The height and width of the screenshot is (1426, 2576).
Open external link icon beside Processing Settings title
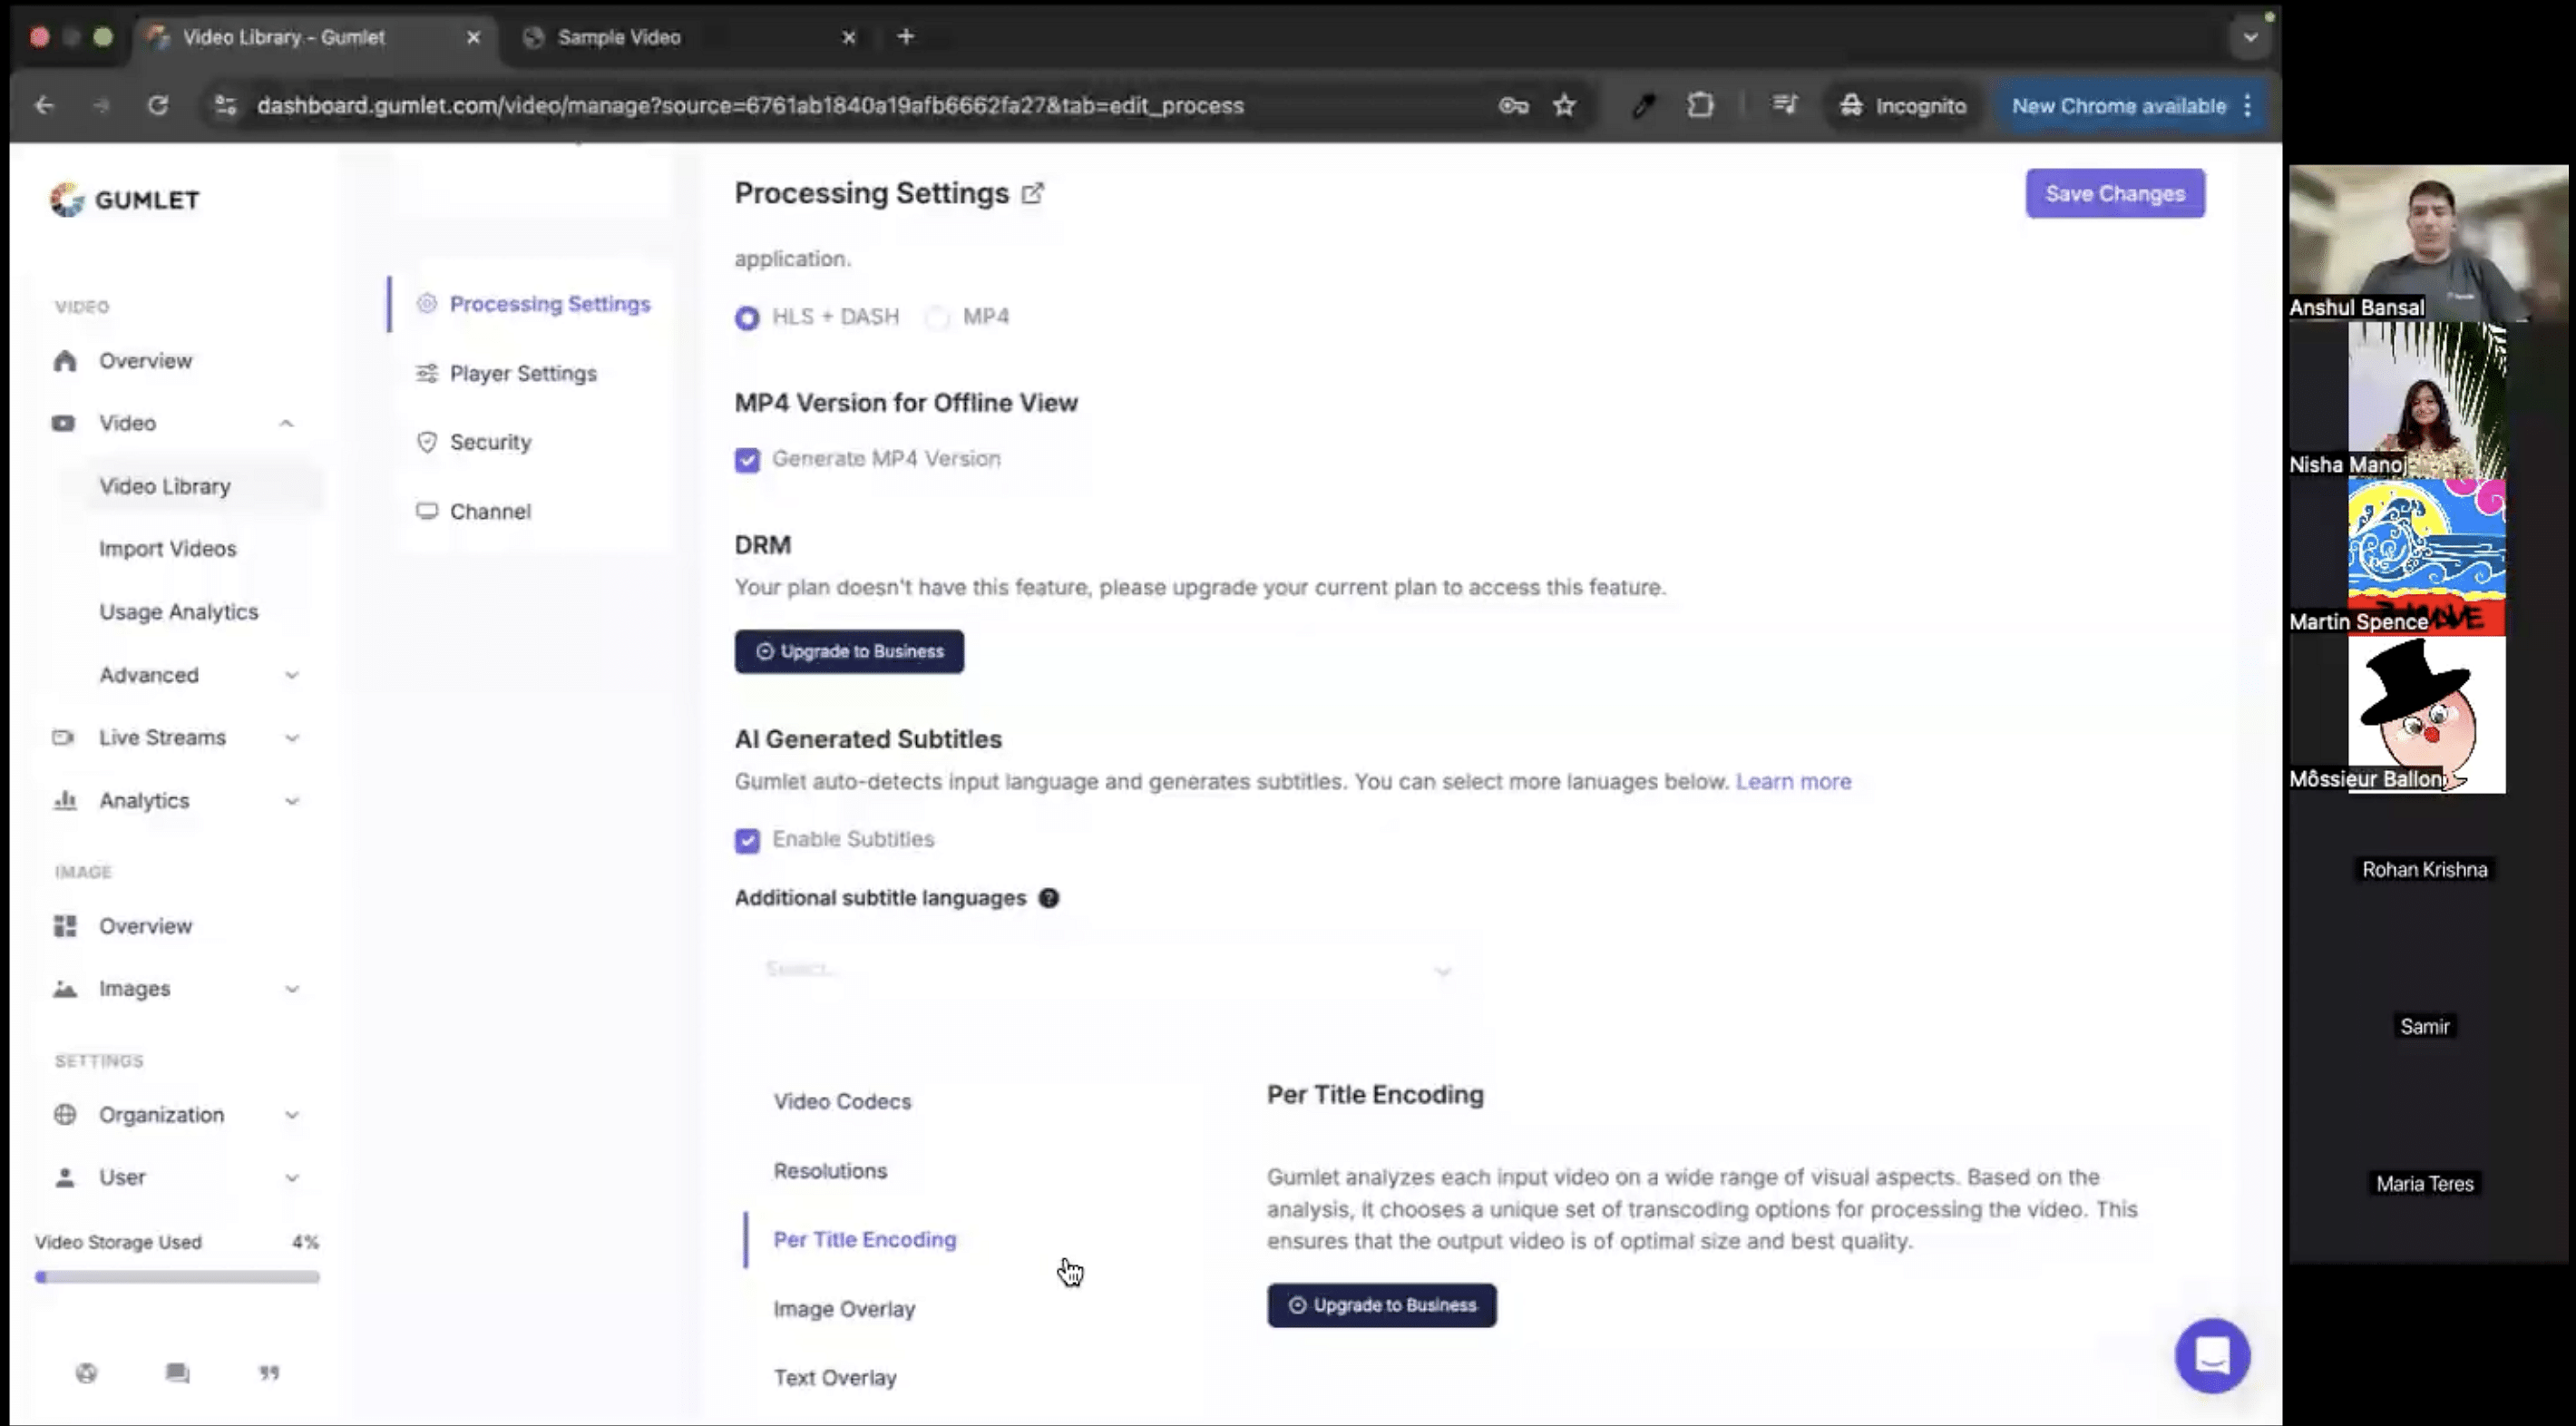(x=1033, y=193)
